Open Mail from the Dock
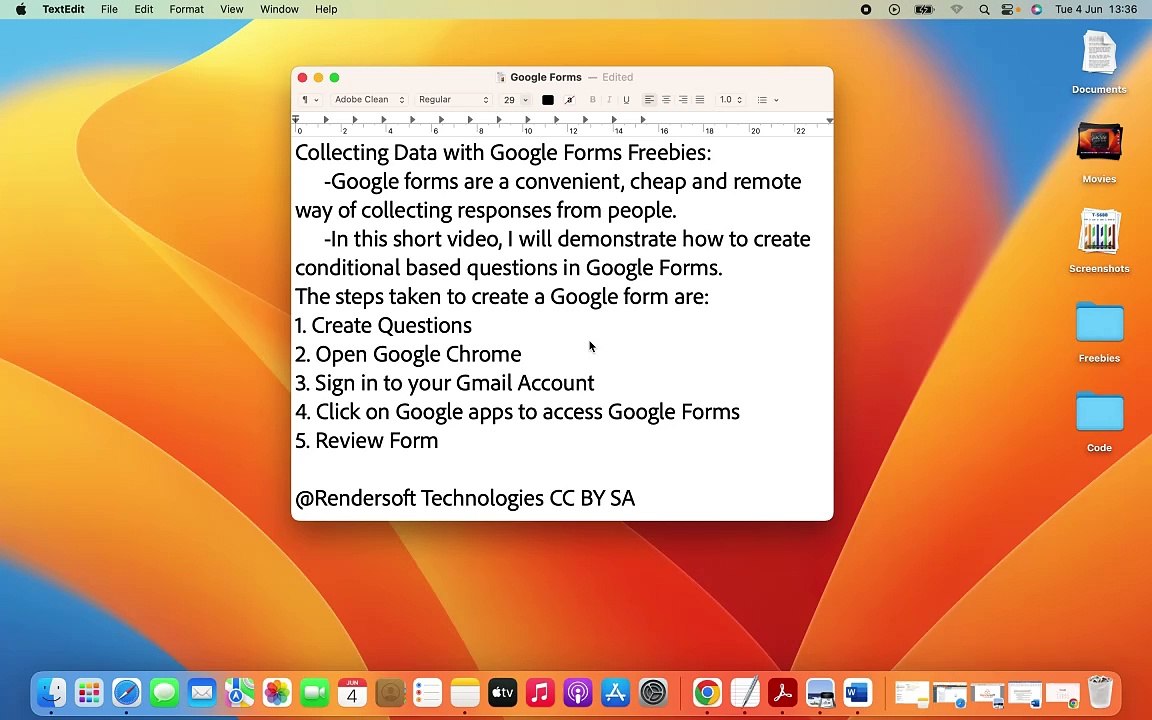 pos(201,692)
